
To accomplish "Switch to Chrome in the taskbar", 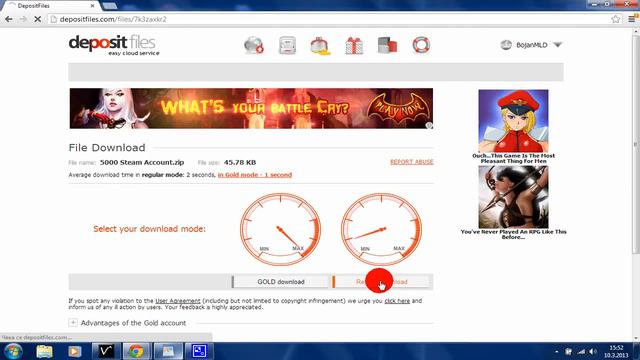I will (x=136, y=351).
